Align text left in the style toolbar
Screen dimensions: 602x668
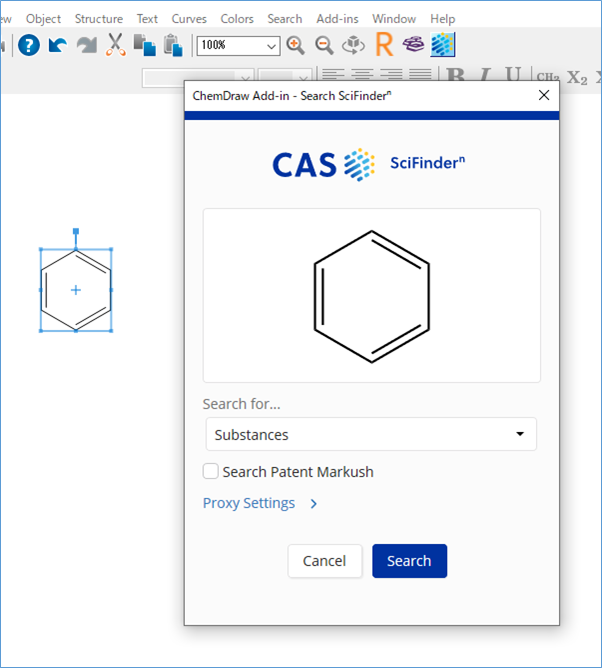(333, 75)
